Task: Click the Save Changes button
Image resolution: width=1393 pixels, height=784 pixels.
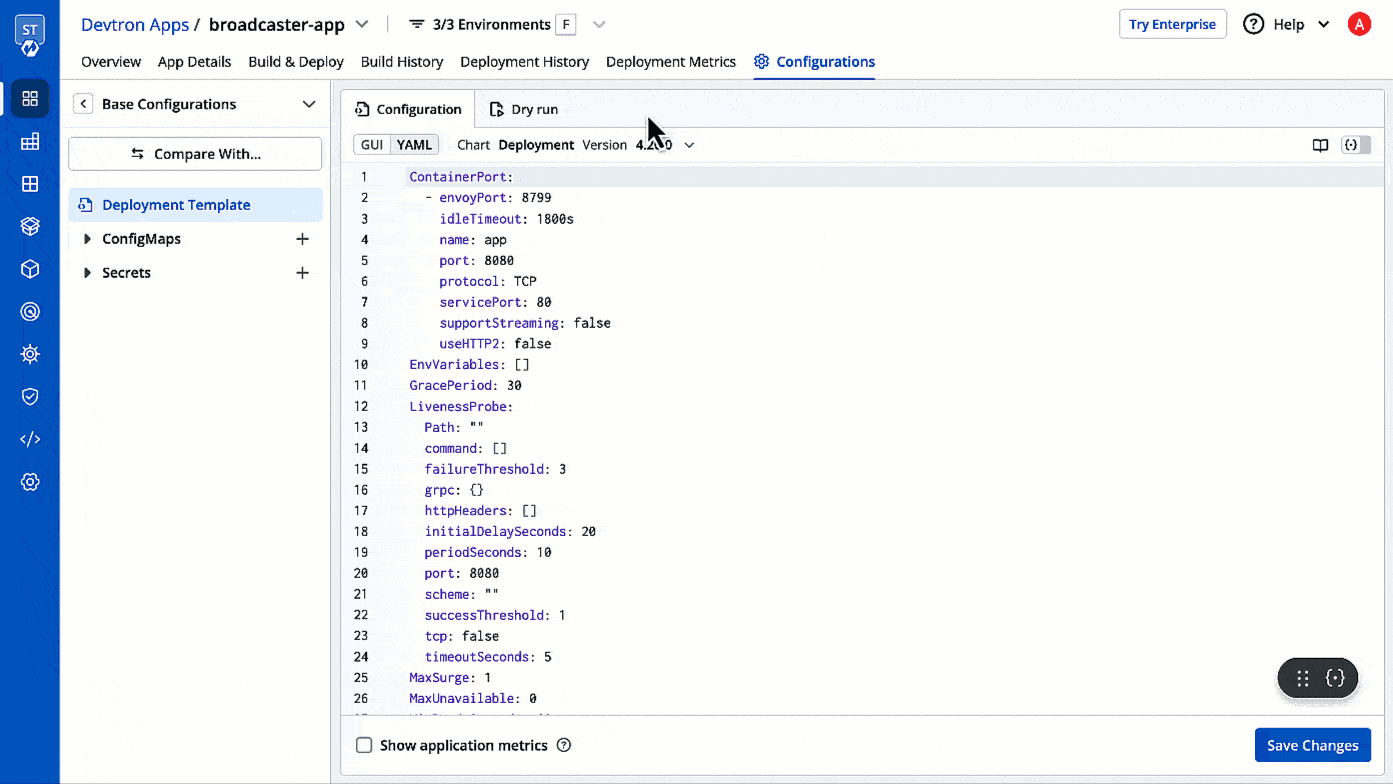Action: (1312, 745)
